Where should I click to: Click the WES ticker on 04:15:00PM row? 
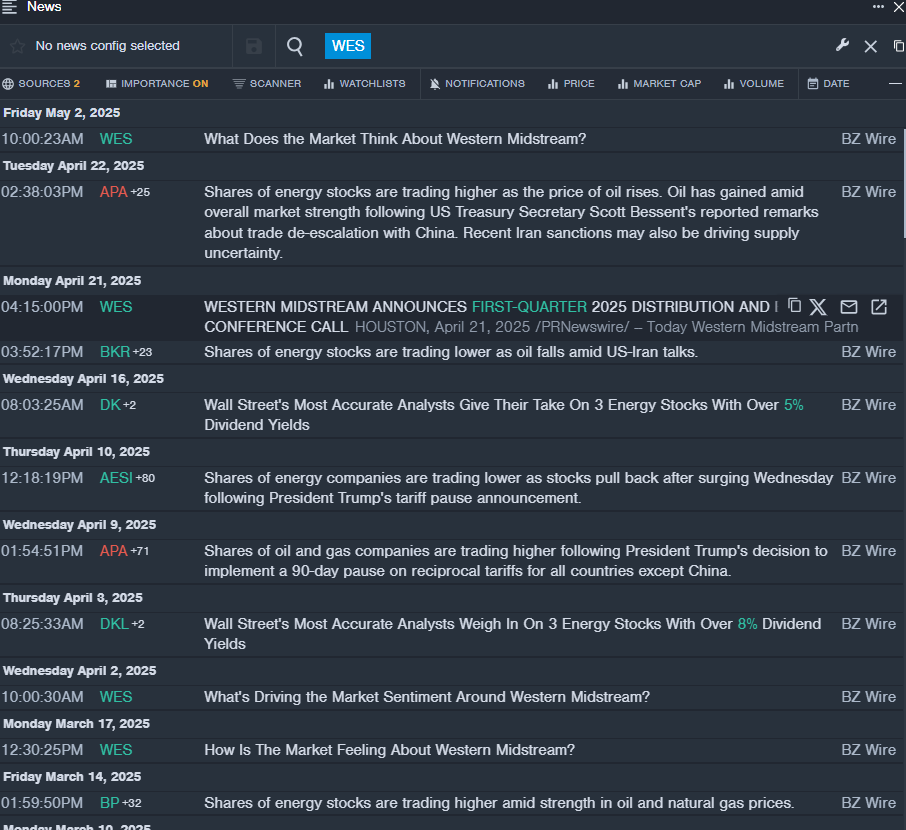[116, 306]
